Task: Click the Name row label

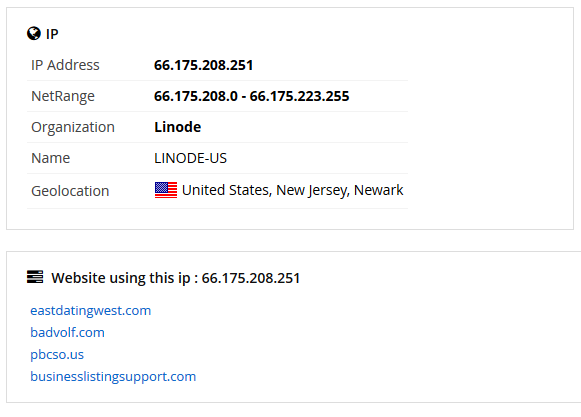Action: (x=51, y=158)
